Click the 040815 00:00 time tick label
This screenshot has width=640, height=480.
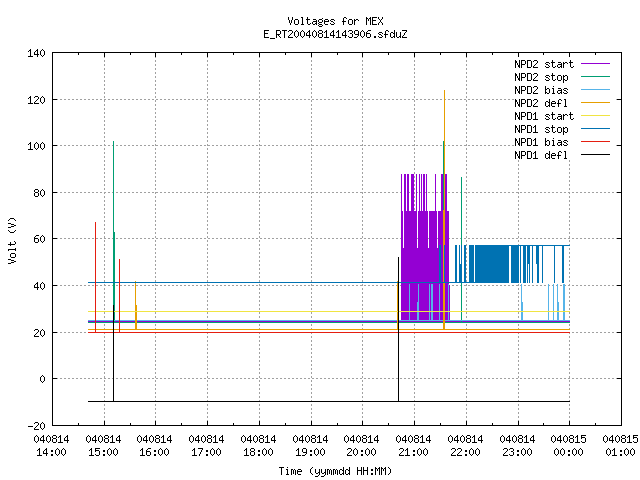569,446
